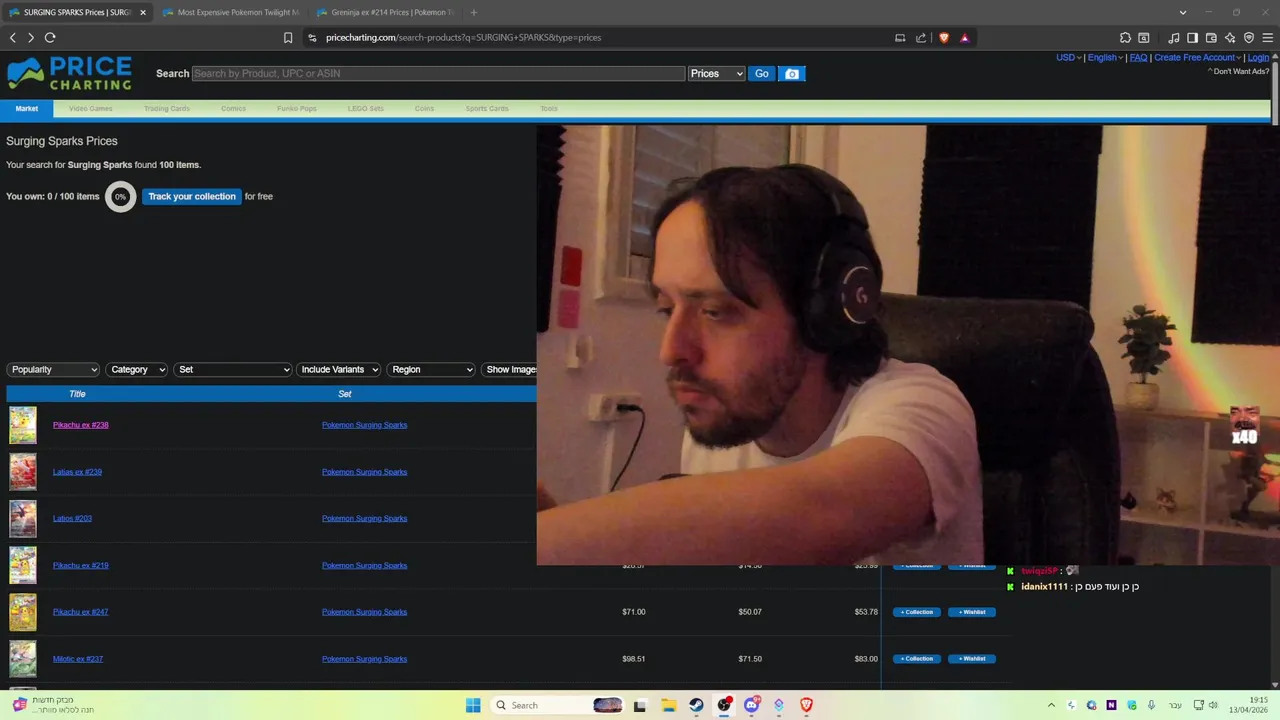Bookmark this page with the bookmark icon
Image resolution: width=1280 pixels, height=720 pixels.
point(288,37)
